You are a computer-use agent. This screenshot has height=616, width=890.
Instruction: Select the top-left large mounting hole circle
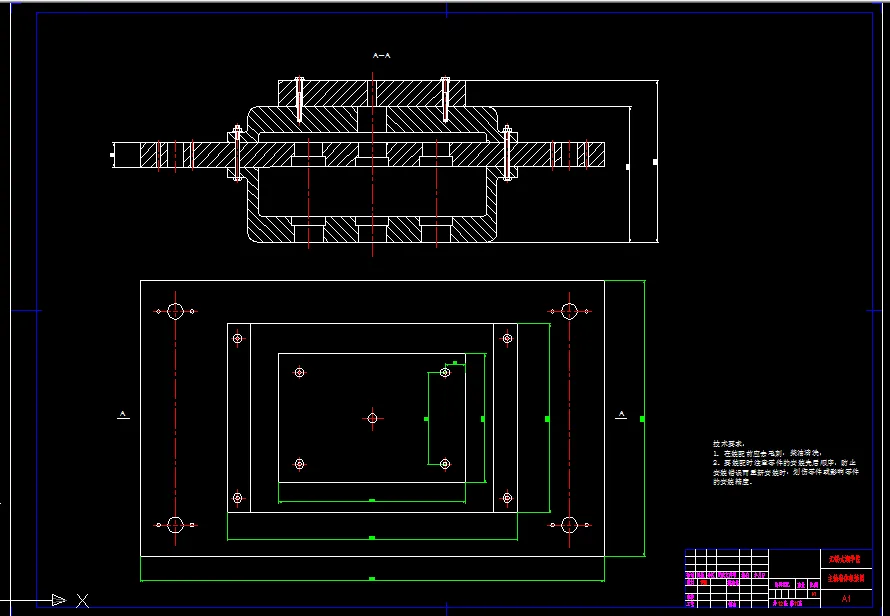tap(175, 311)
